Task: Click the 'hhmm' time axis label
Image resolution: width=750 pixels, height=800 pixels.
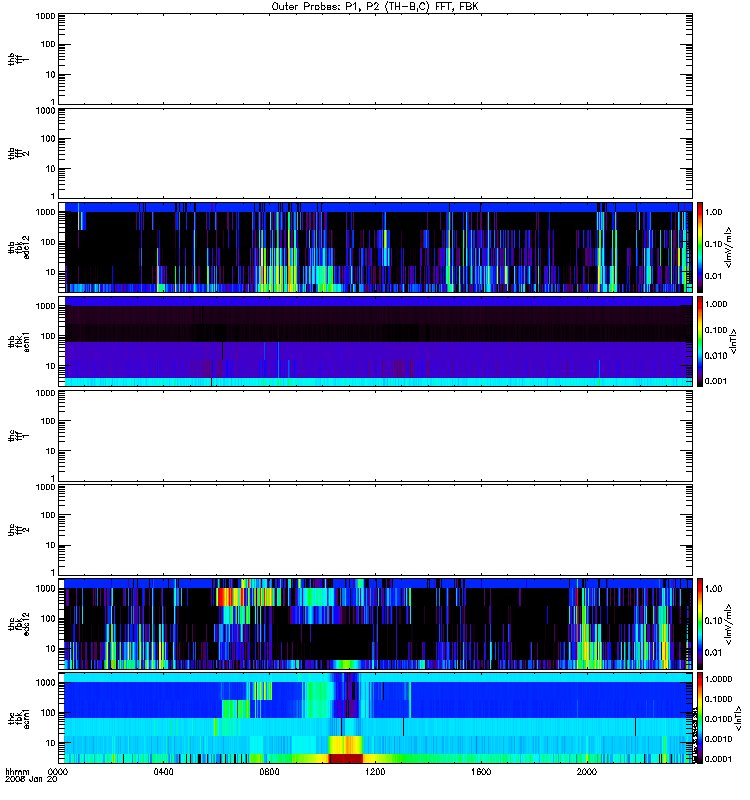Action: click(x=17, y=771)
